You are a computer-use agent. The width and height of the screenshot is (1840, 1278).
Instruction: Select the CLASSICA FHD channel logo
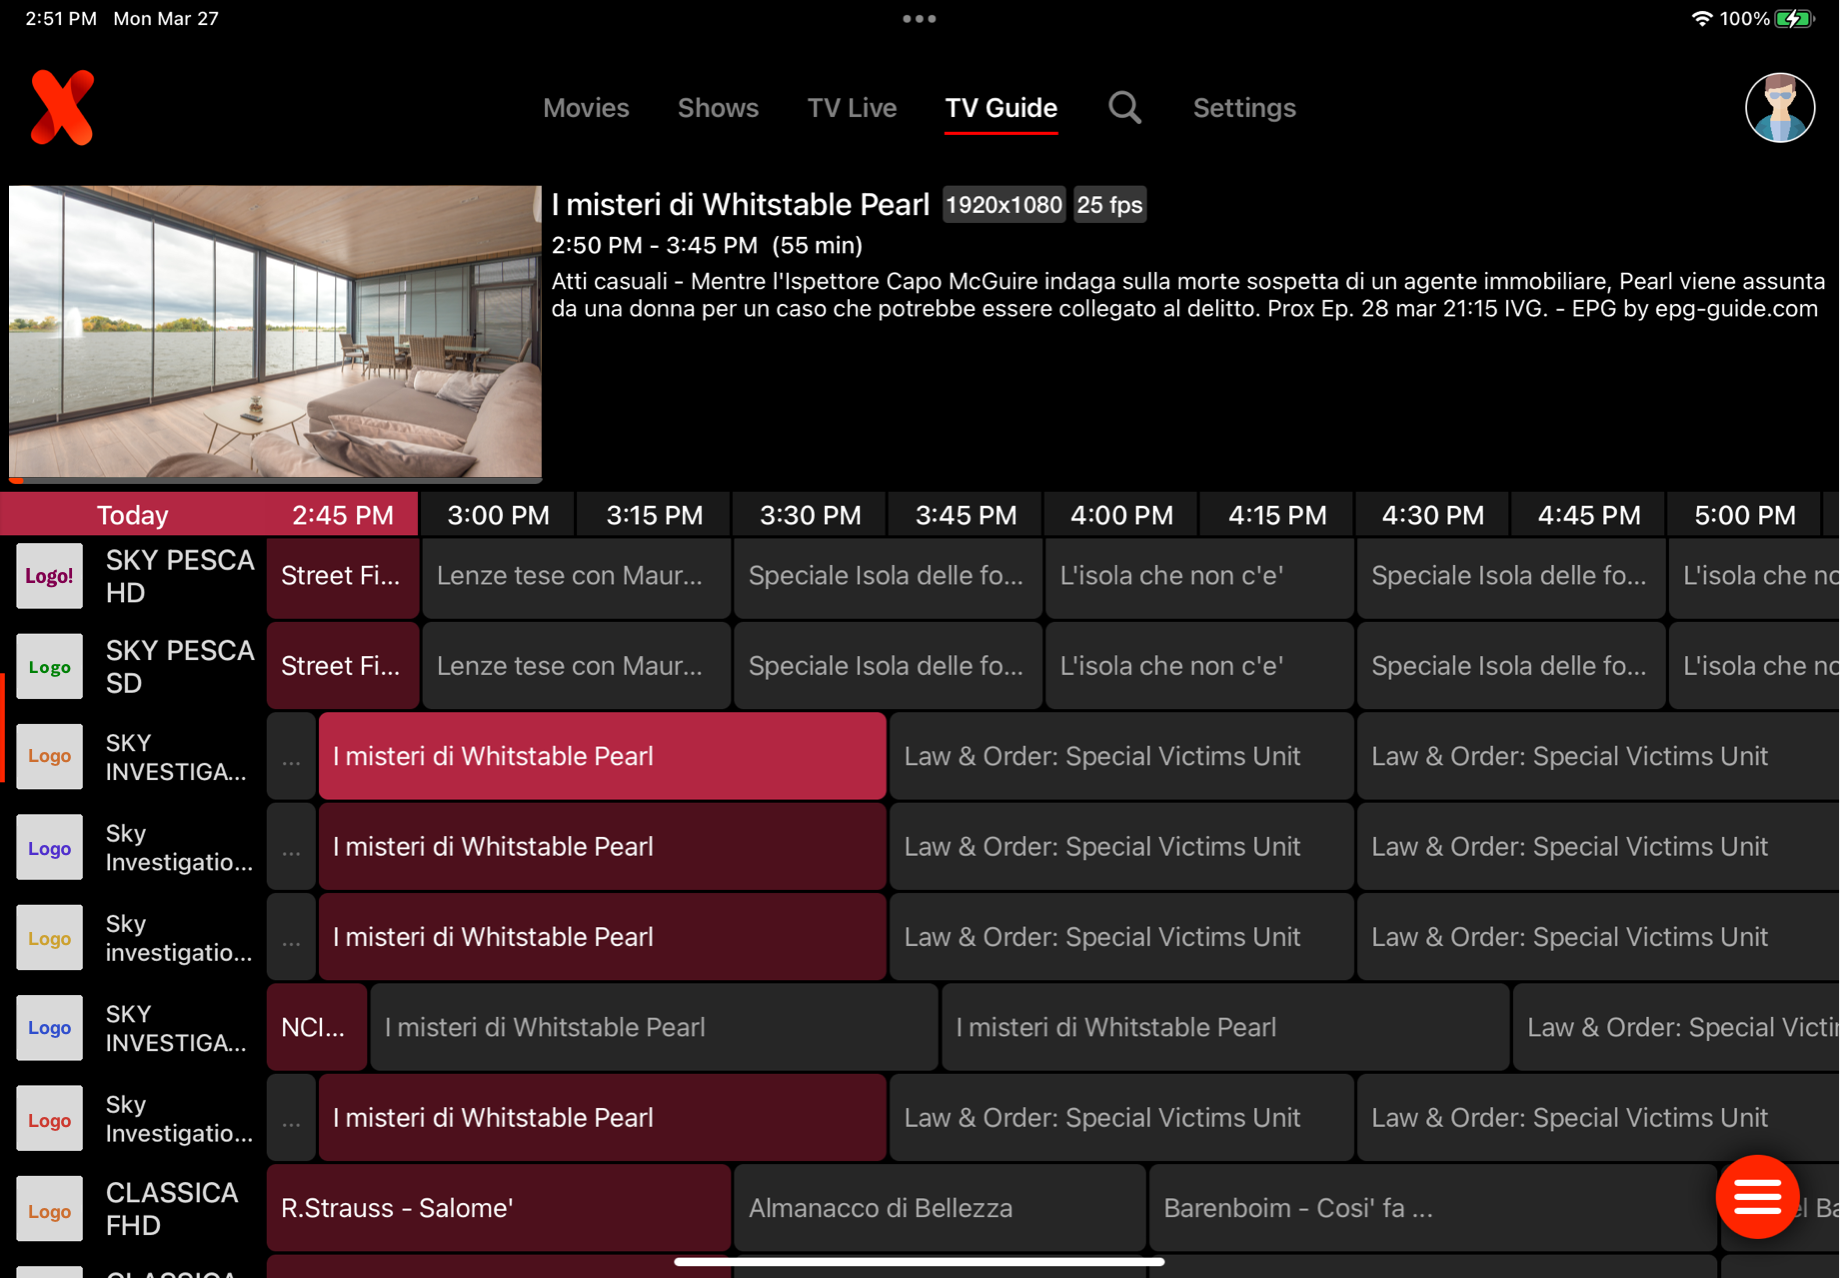pos(49,1208)
